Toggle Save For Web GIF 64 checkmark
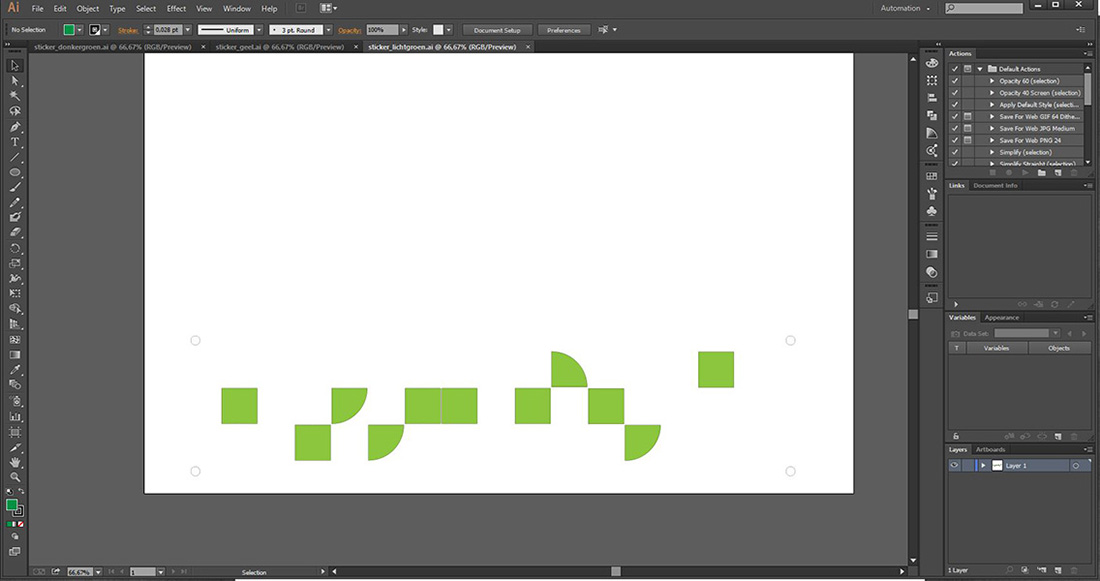 [x=955, y=116]
